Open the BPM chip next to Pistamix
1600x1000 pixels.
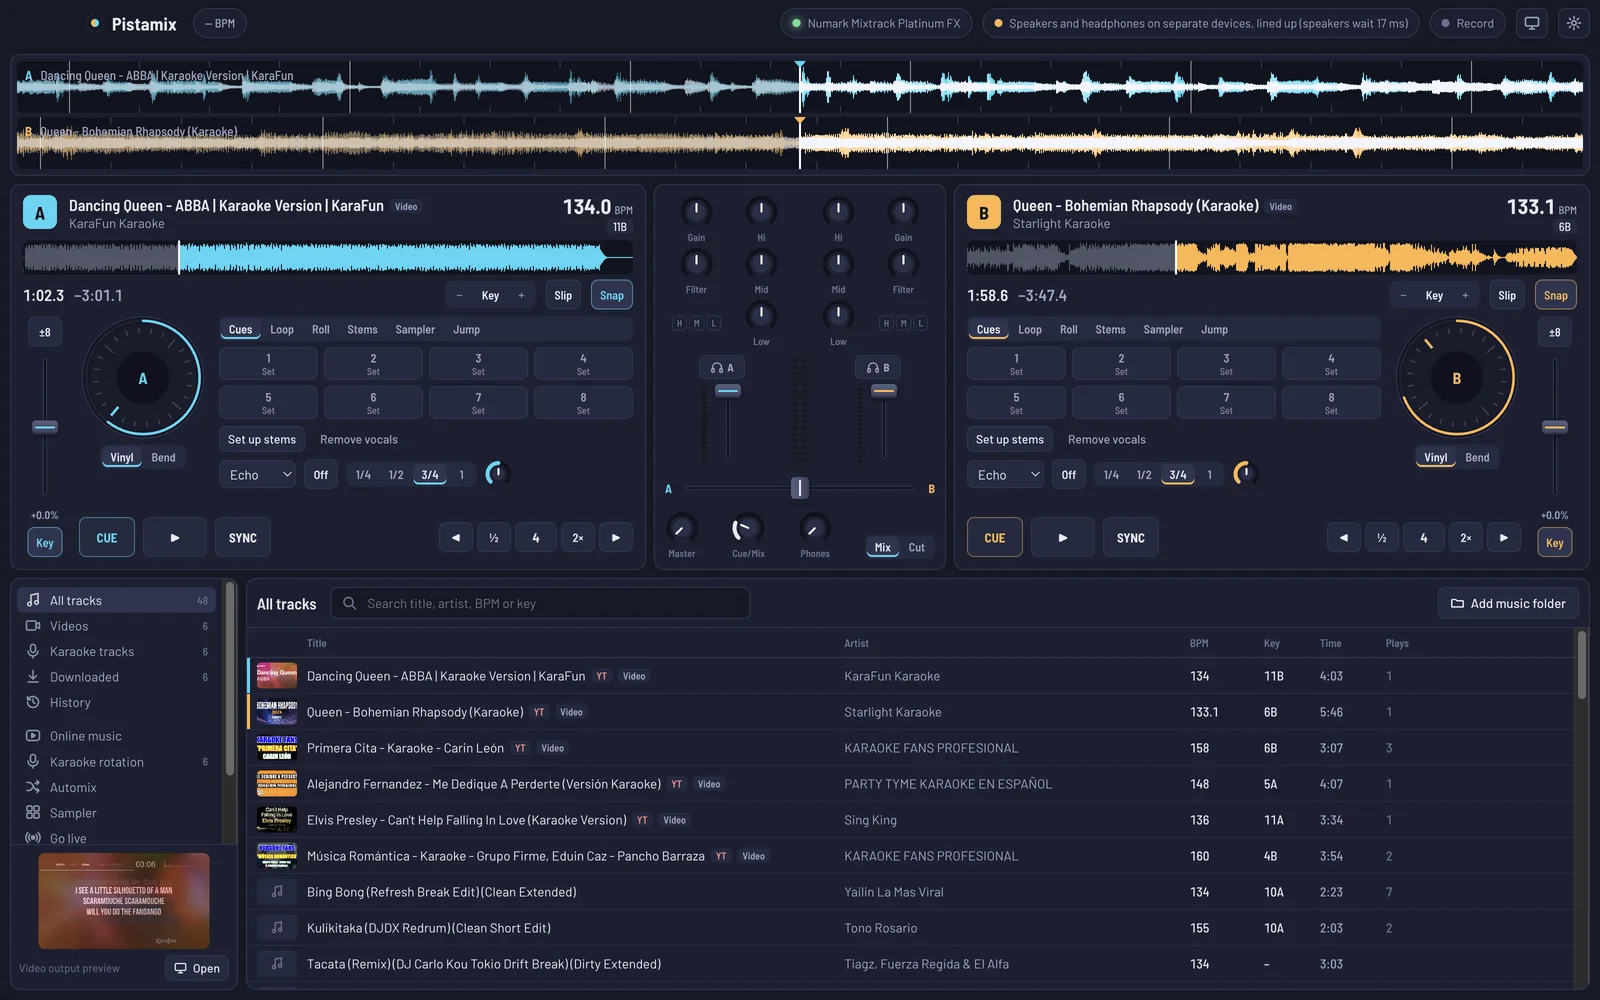pos(220,23)
